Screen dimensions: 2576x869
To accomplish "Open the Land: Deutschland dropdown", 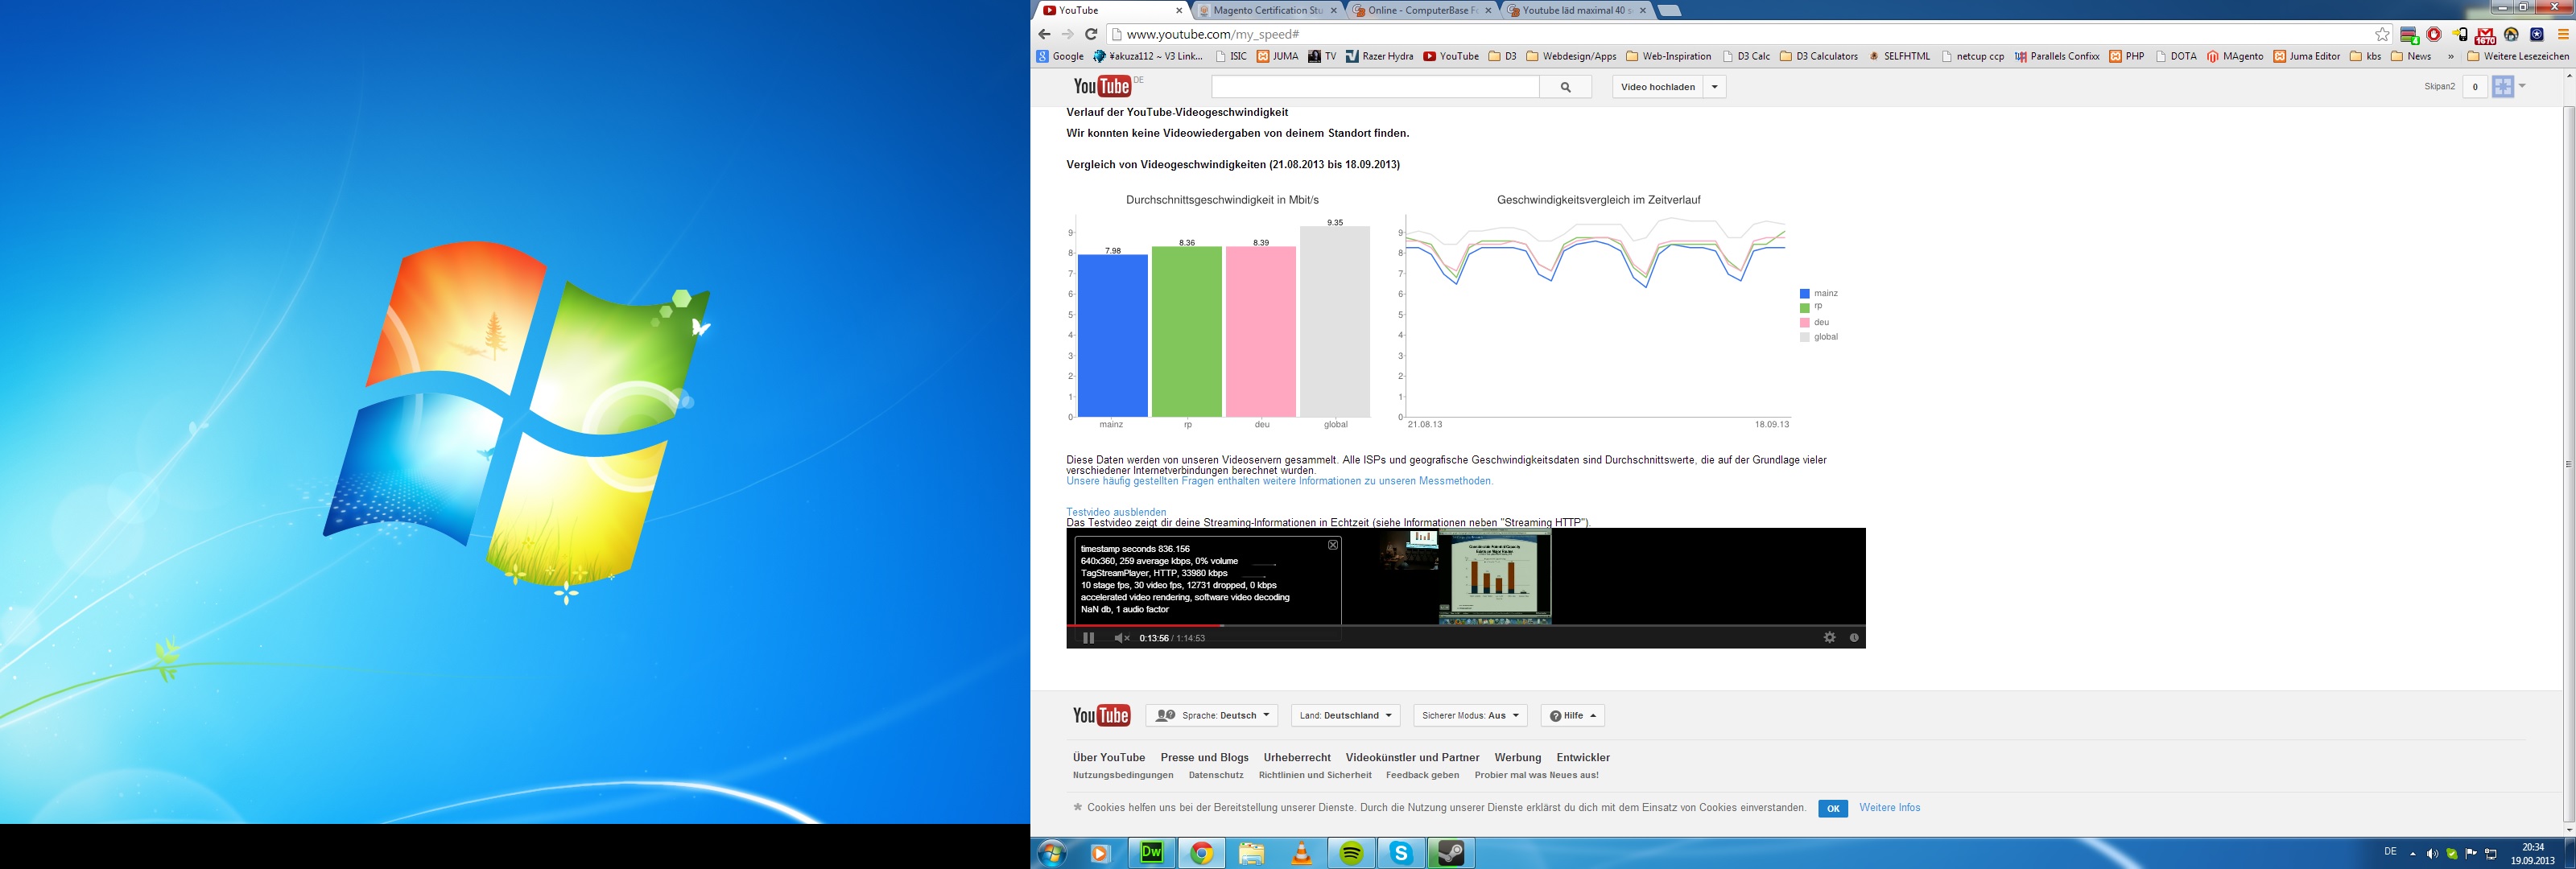I will 1345,715.
